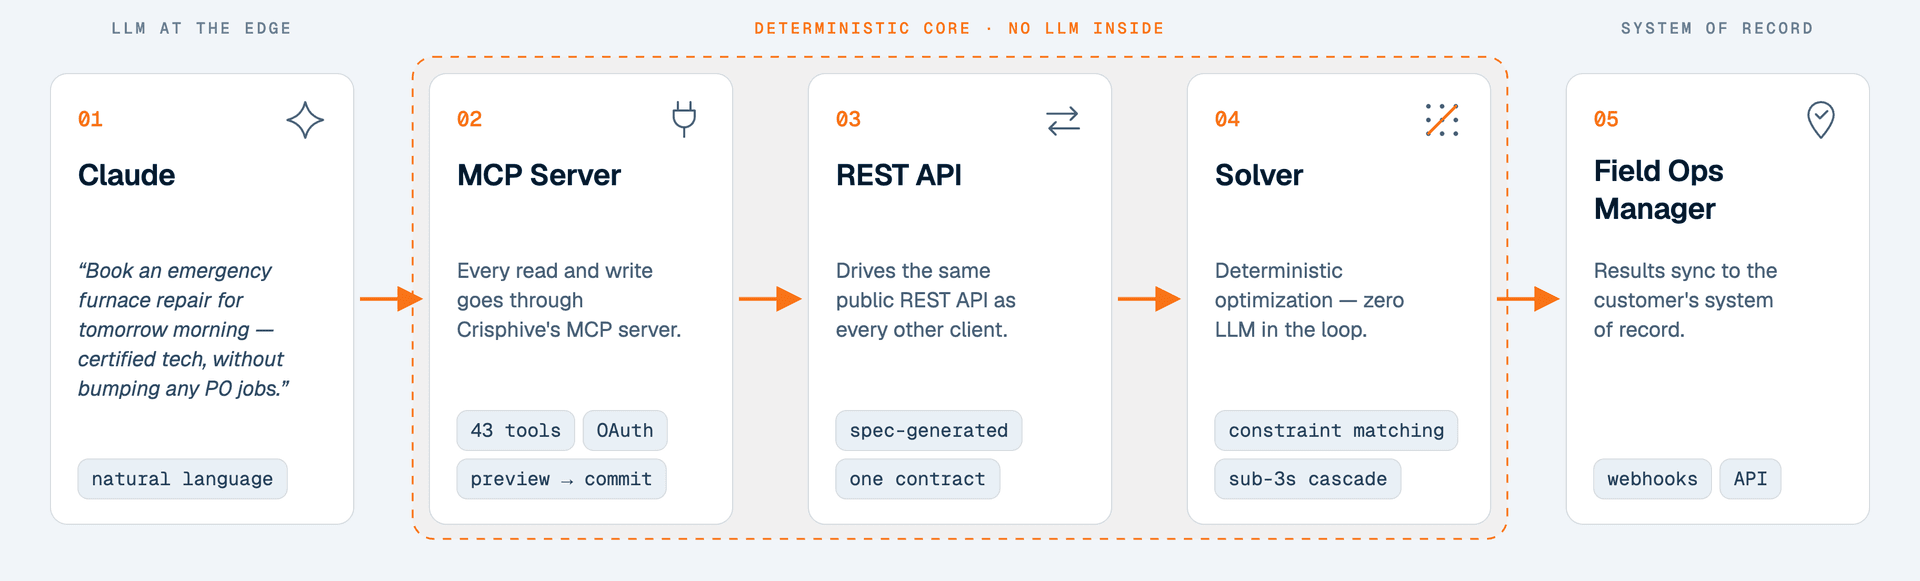This screenshot has height=581, width=1920.
Task: Click the step number "04"
Action: pyautogui.click(x=1227, y=119)
